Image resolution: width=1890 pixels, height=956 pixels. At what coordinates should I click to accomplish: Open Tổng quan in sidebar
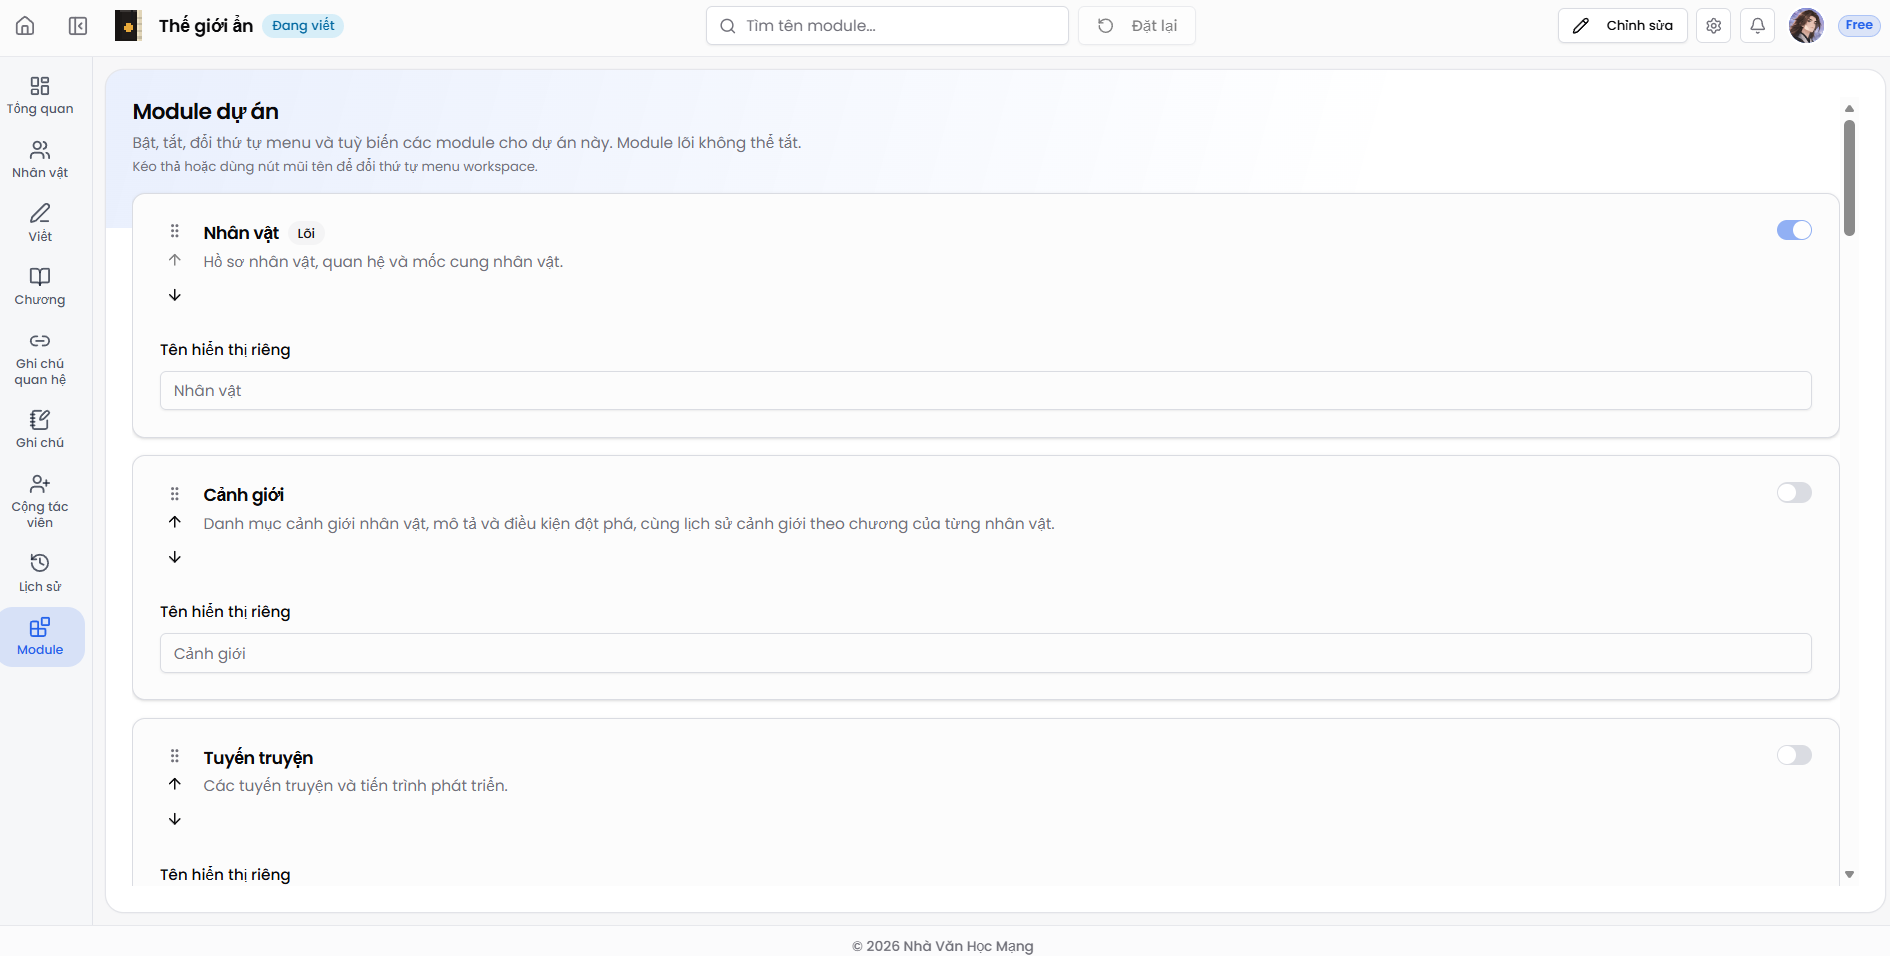40,96
